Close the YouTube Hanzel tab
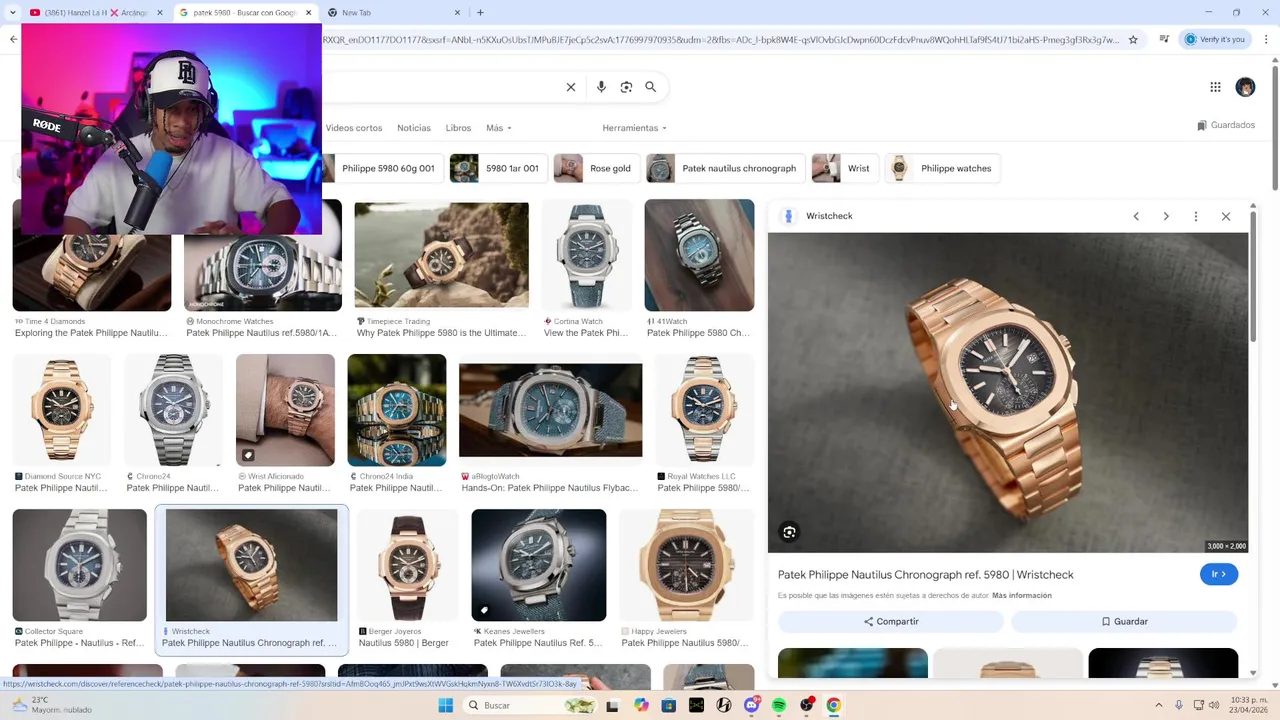Viewport: 1280px width, 720px height. [158, 12]
